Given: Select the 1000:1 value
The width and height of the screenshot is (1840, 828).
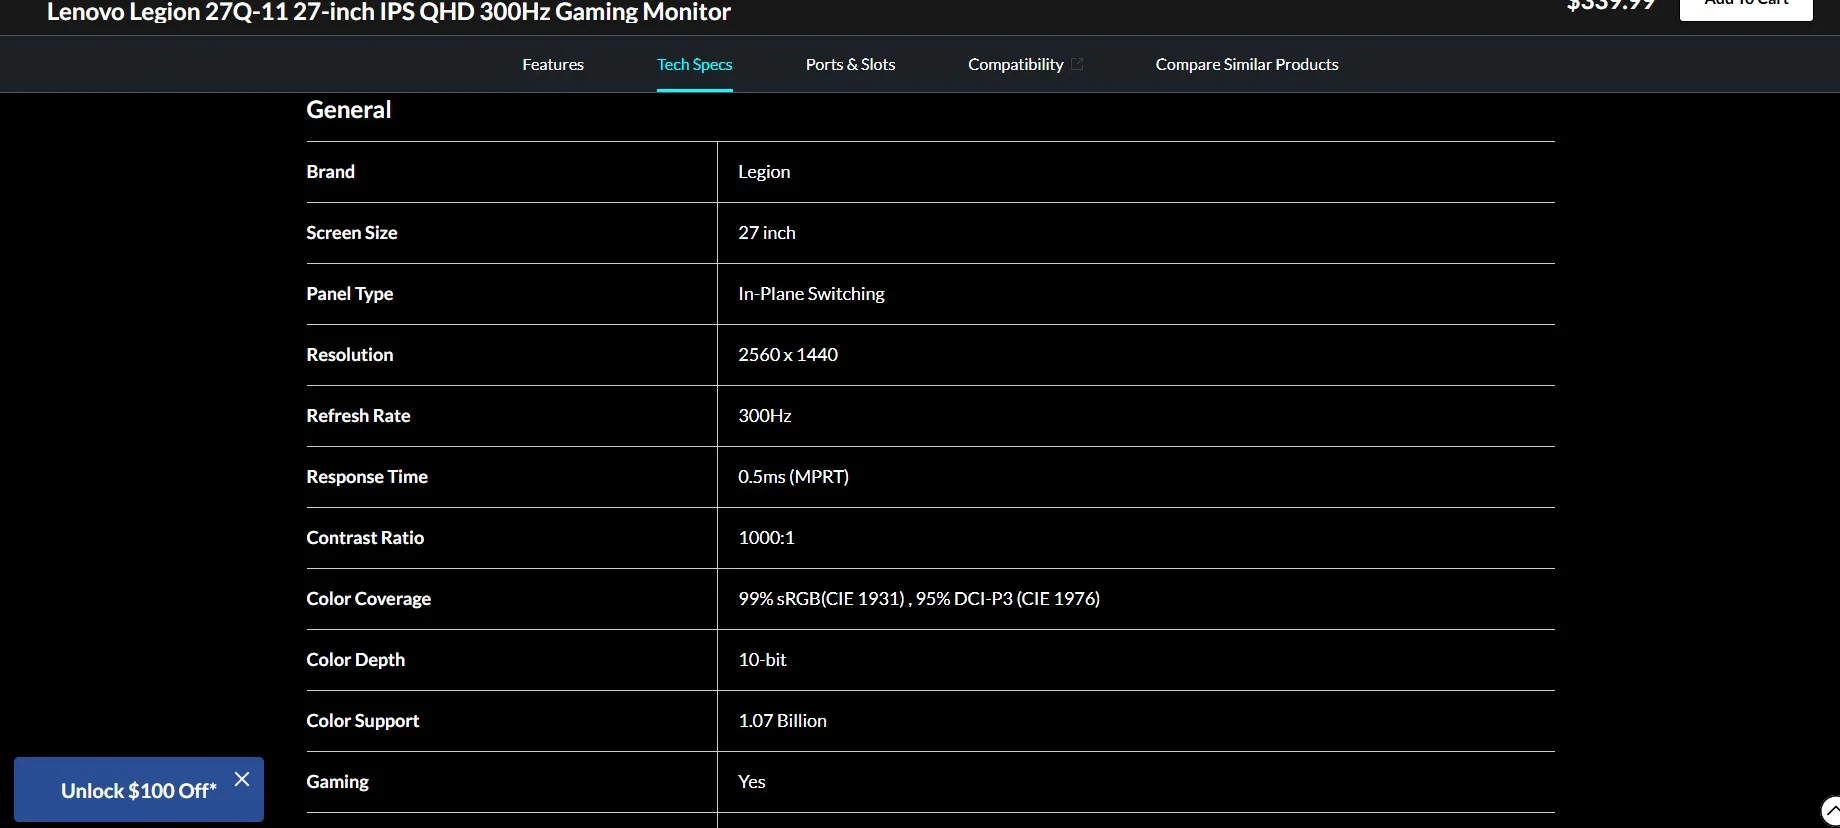Looking at the screenshot, I should click(x=766, y=538).
